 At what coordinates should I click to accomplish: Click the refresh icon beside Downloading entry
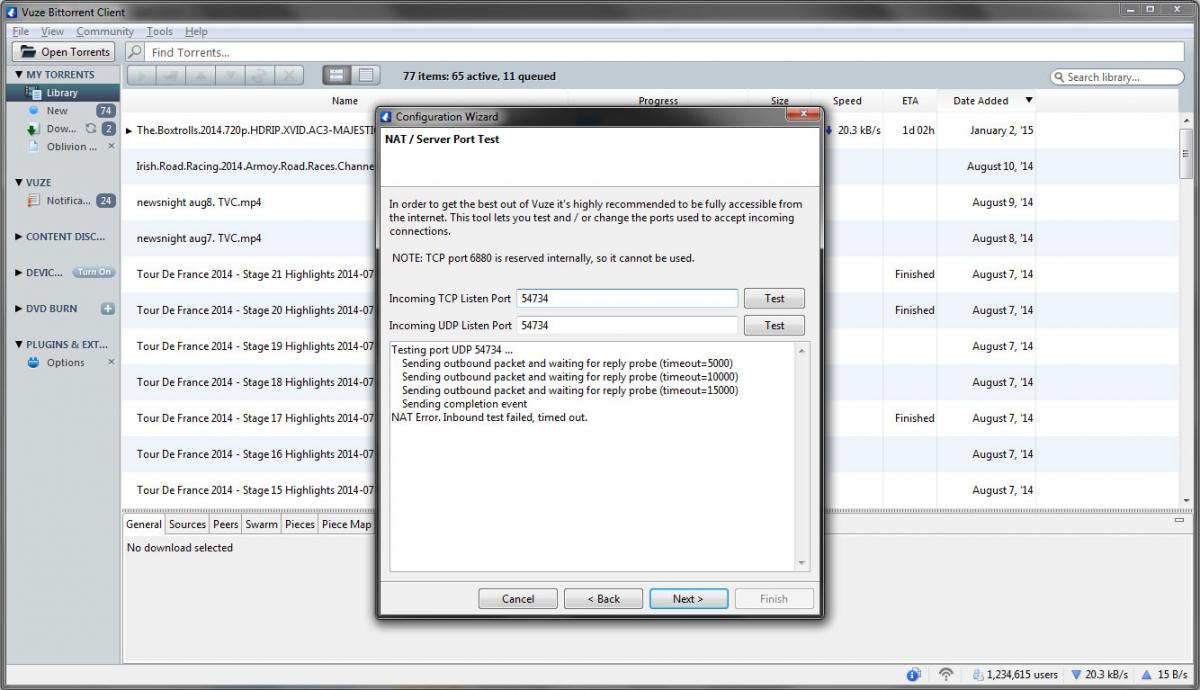(x=90, y=128)
